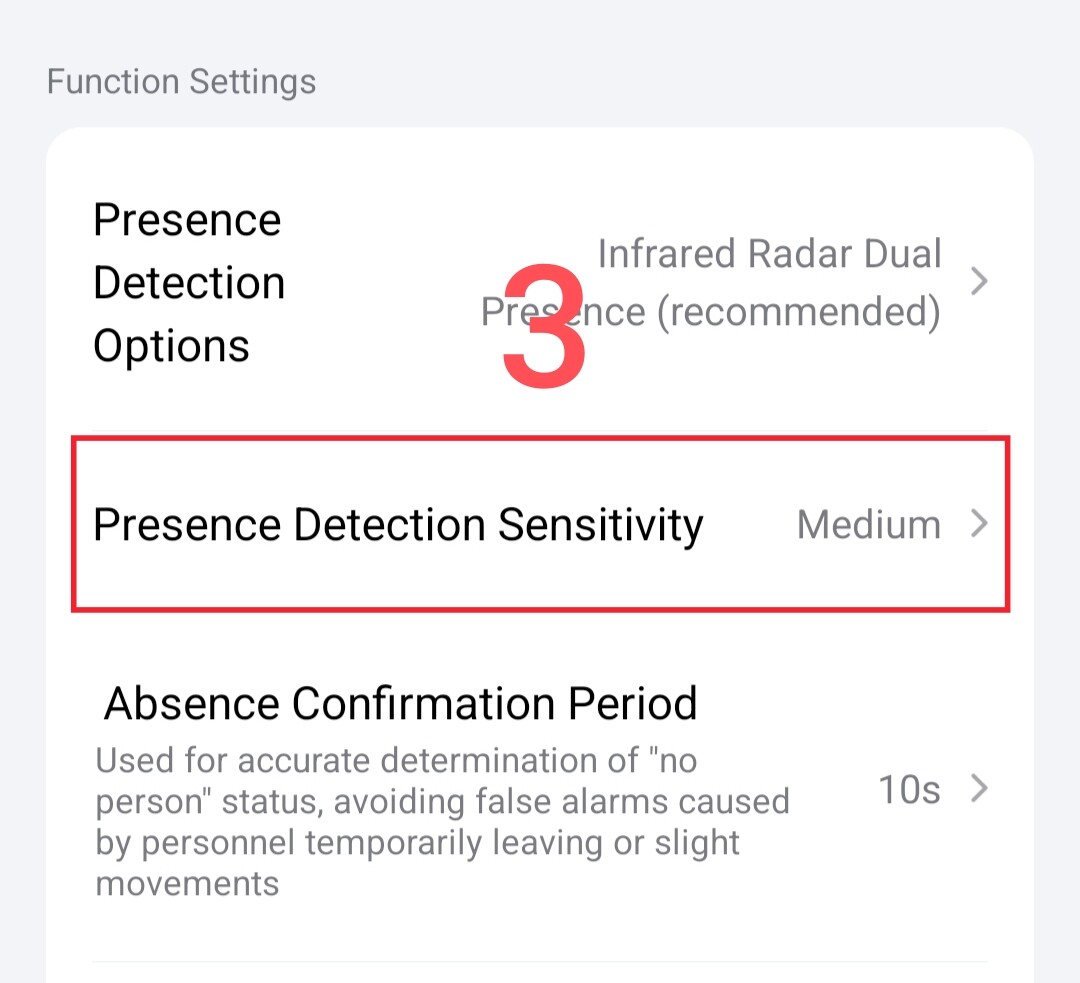Viewport: 1080px width, 983px height.
Task: Expand the Presence Detection Sensitivity chevron
Action: (979, 524)
